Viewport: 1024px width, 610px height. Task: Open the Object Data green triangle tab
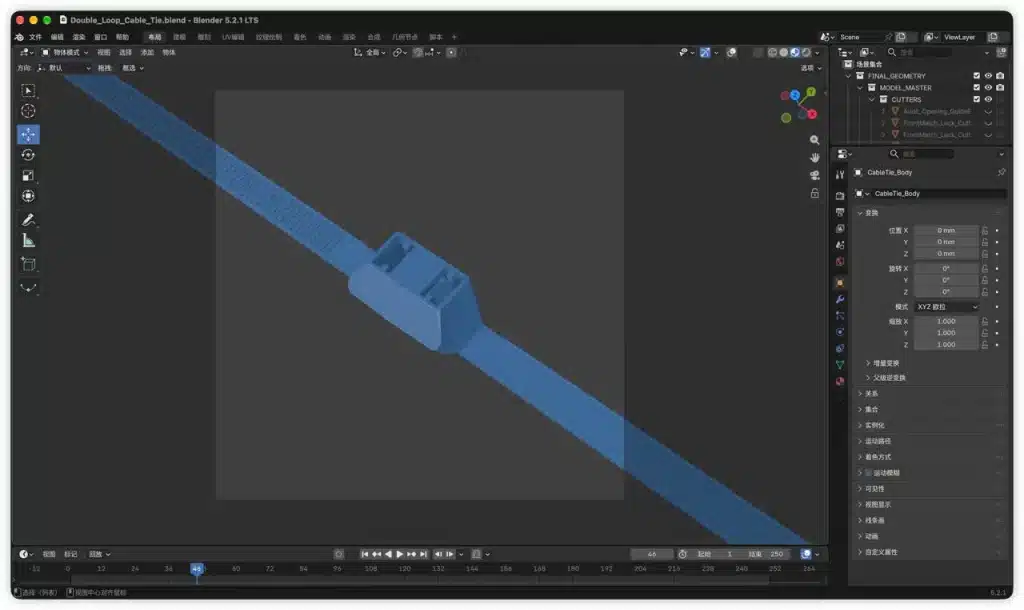[x=840, y=364]
